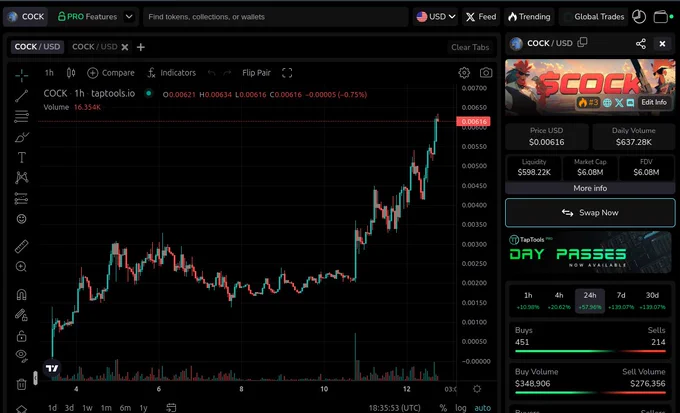Expand the More info section
Screen dimensions: 680x413
[x=590, y=188]
